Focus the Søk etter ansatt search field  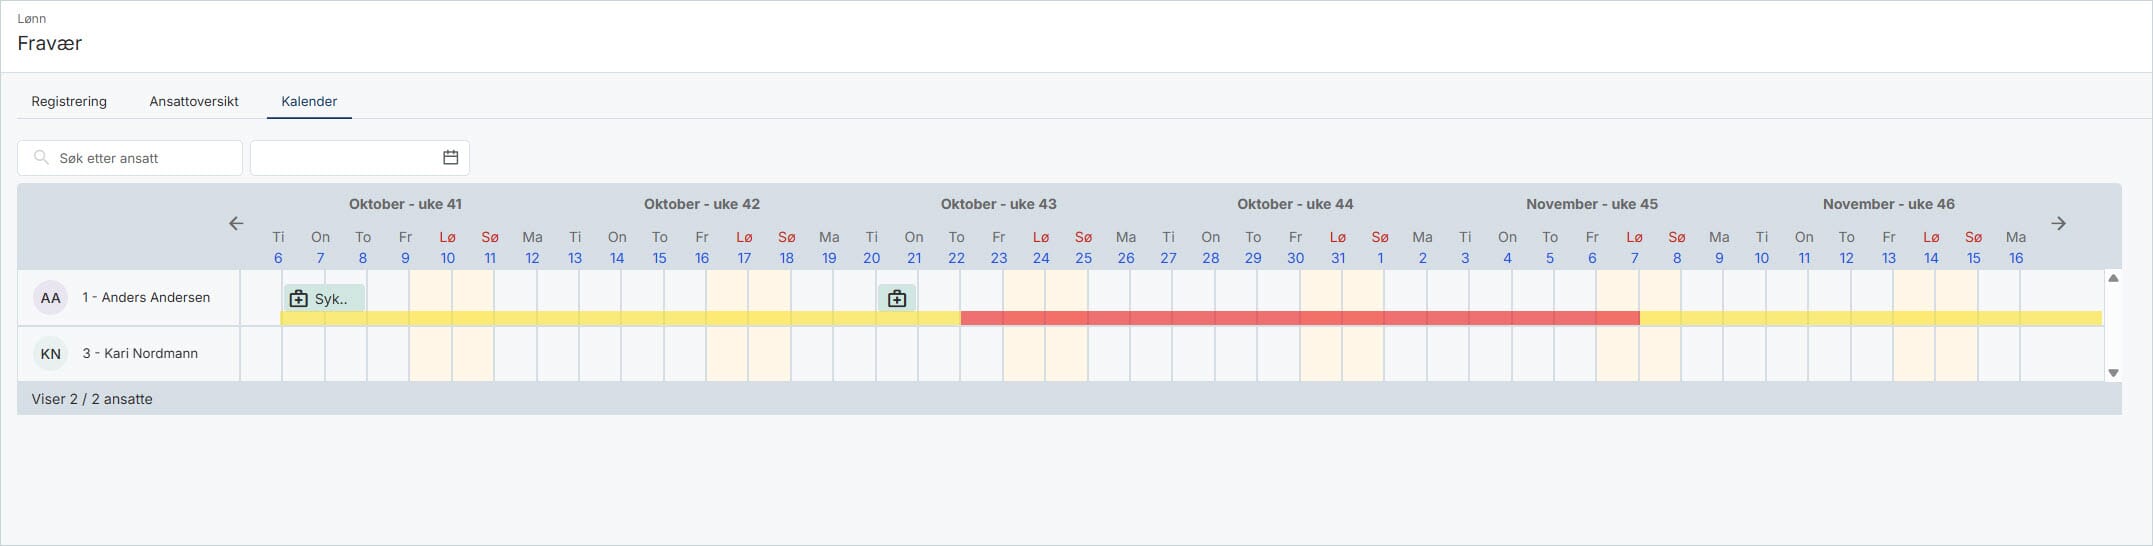tap(130, 158)
